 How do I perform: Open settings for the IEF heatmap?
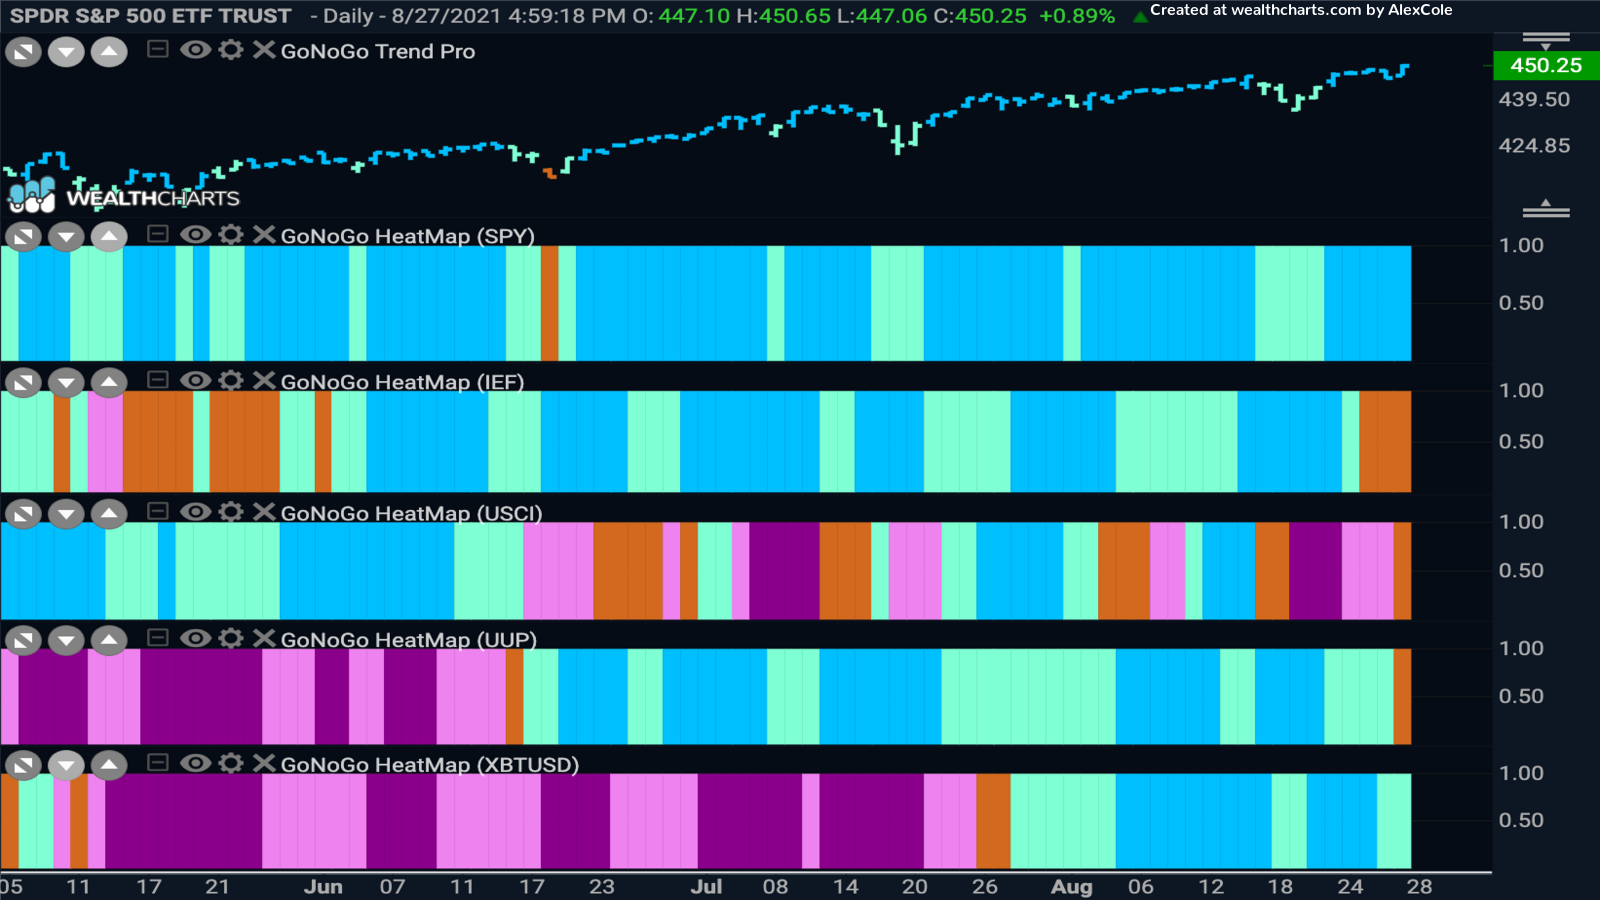pos(231,381)
